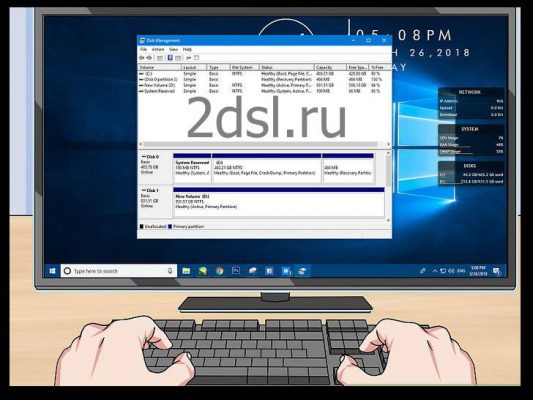533x400 pixels.
Task: Click the ENG language indicator
Action: 461,271
